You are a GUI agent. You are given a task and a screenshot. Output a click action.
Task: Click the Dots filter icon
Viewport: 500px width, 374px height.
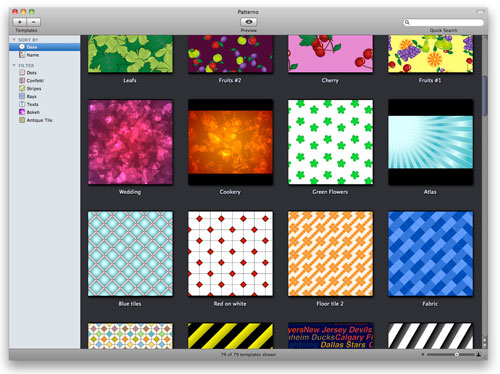22,72
